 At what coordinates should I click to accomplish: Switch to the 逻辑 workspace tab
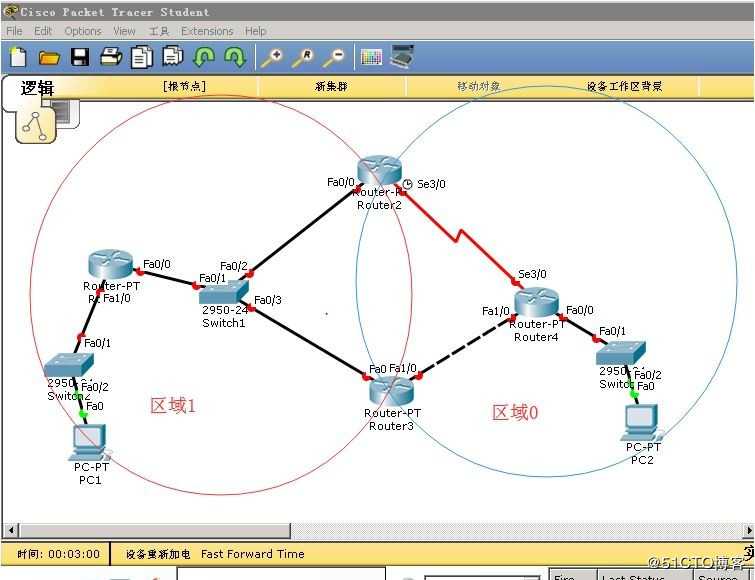pyautogui.click(x=37, y=89)
